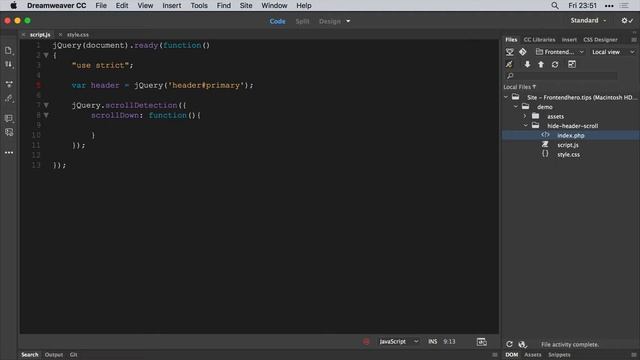Click the Format Source Code brush icon

[9, 98]
